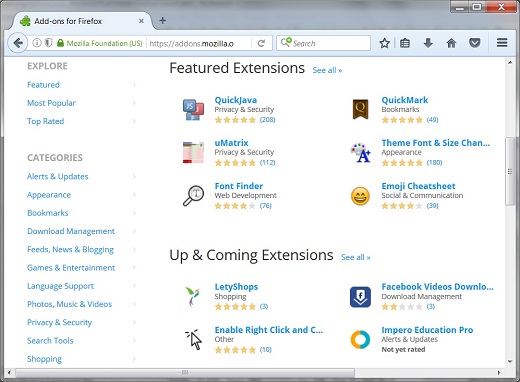Open the QuickJava extension title link
The image size is (520, 382).
click(236, 100)
